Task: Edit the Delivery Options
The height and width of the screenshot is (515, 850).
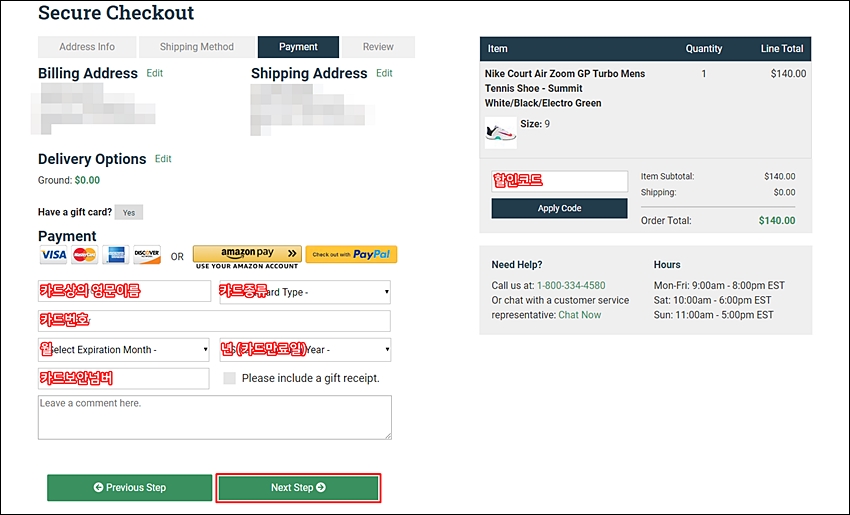Action: [163, 159]
